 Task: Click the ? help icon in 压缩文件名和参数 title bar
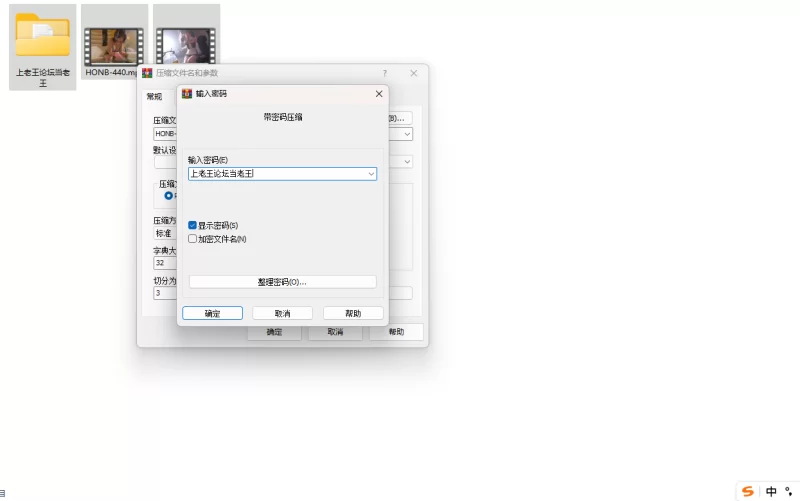tap(385, 73)
